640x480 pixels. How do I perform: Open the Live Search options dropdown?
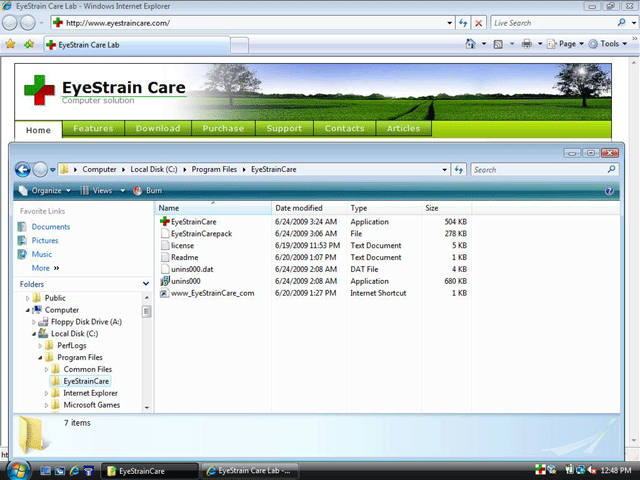tap(633, 23)
